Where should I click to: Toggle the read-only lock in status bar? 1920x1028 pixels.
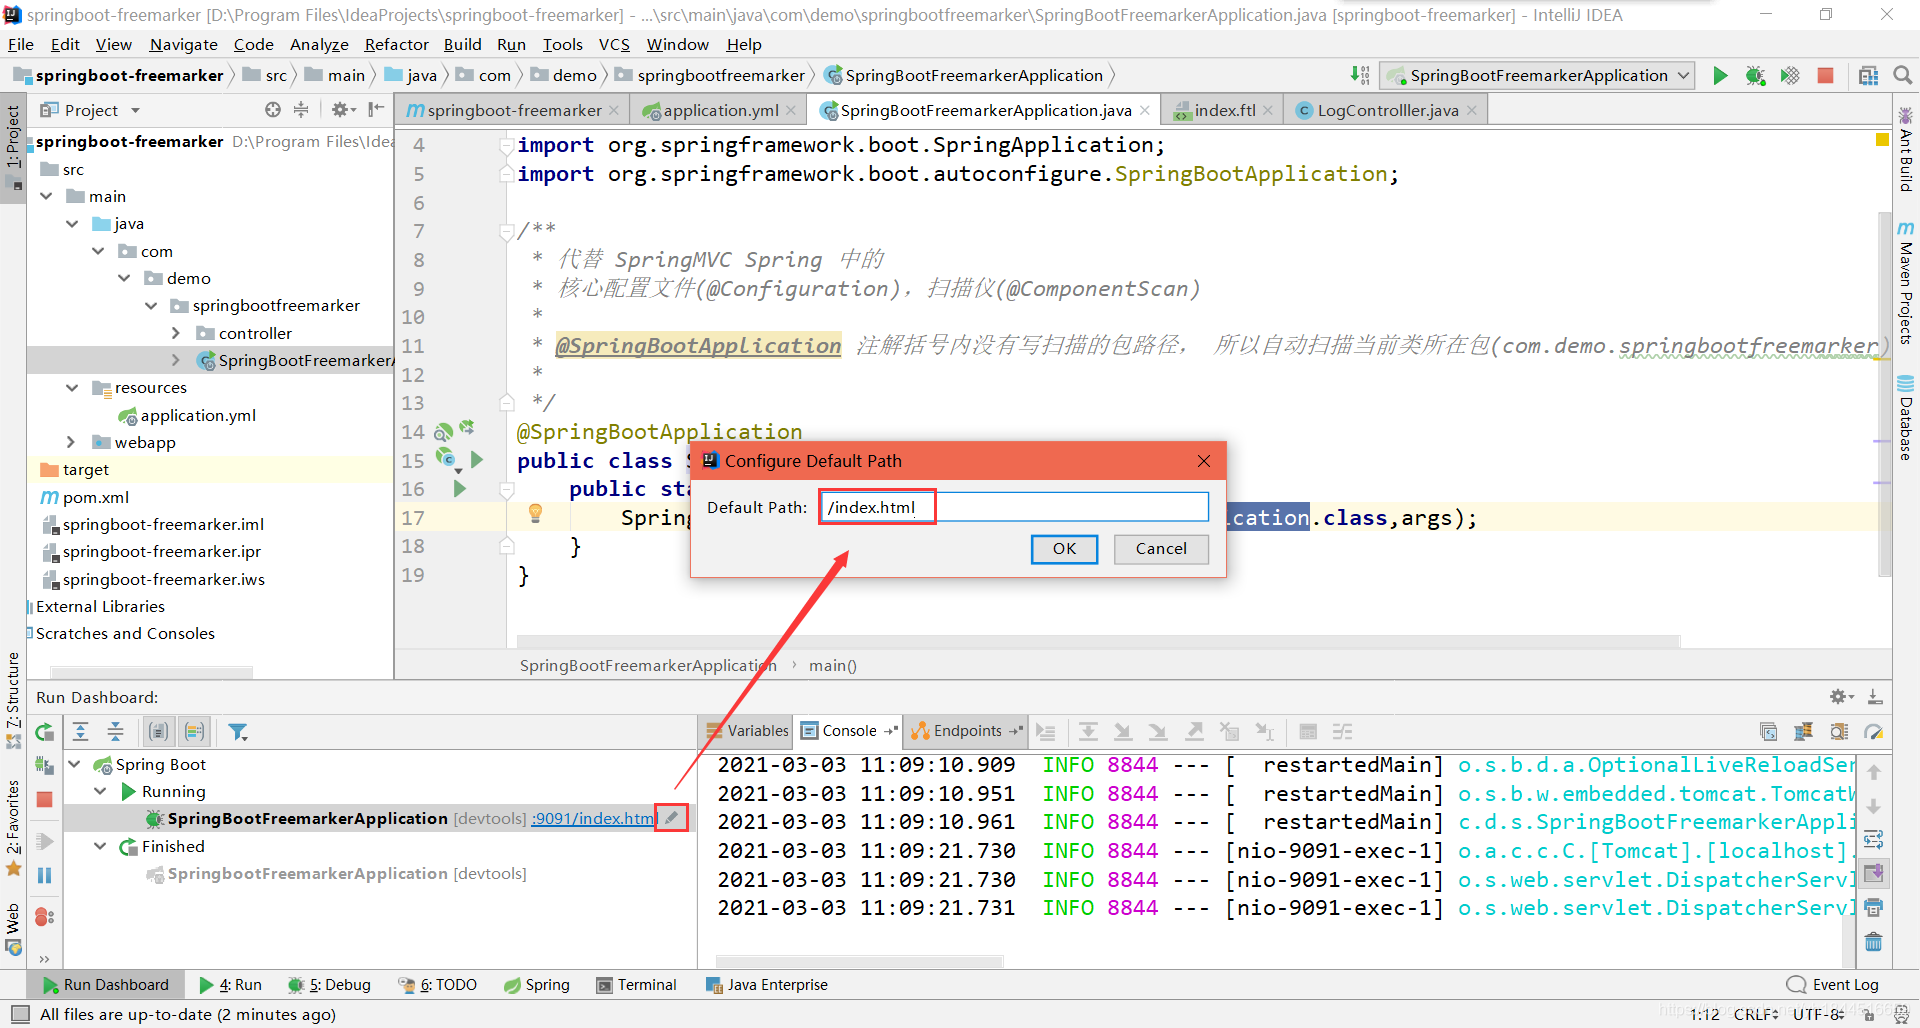[x=1869, y=1014]
